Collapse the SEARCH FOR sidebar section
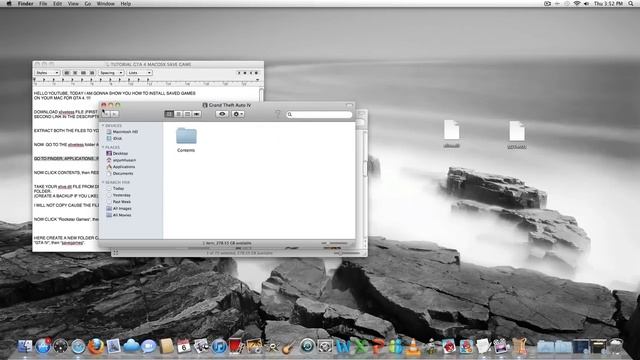 pos(103,182)
